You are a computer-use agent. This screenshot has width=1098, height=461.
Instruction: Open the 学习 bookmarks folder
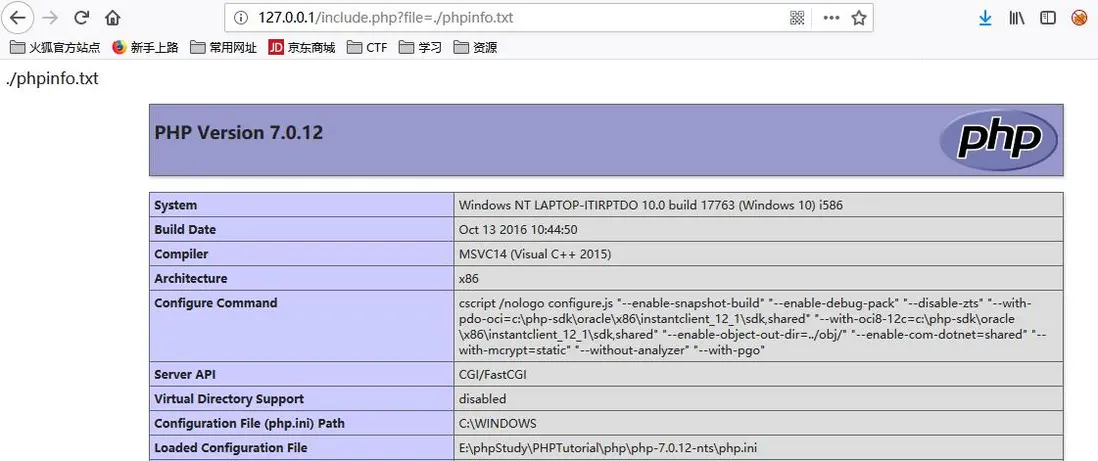coord(420,48)
